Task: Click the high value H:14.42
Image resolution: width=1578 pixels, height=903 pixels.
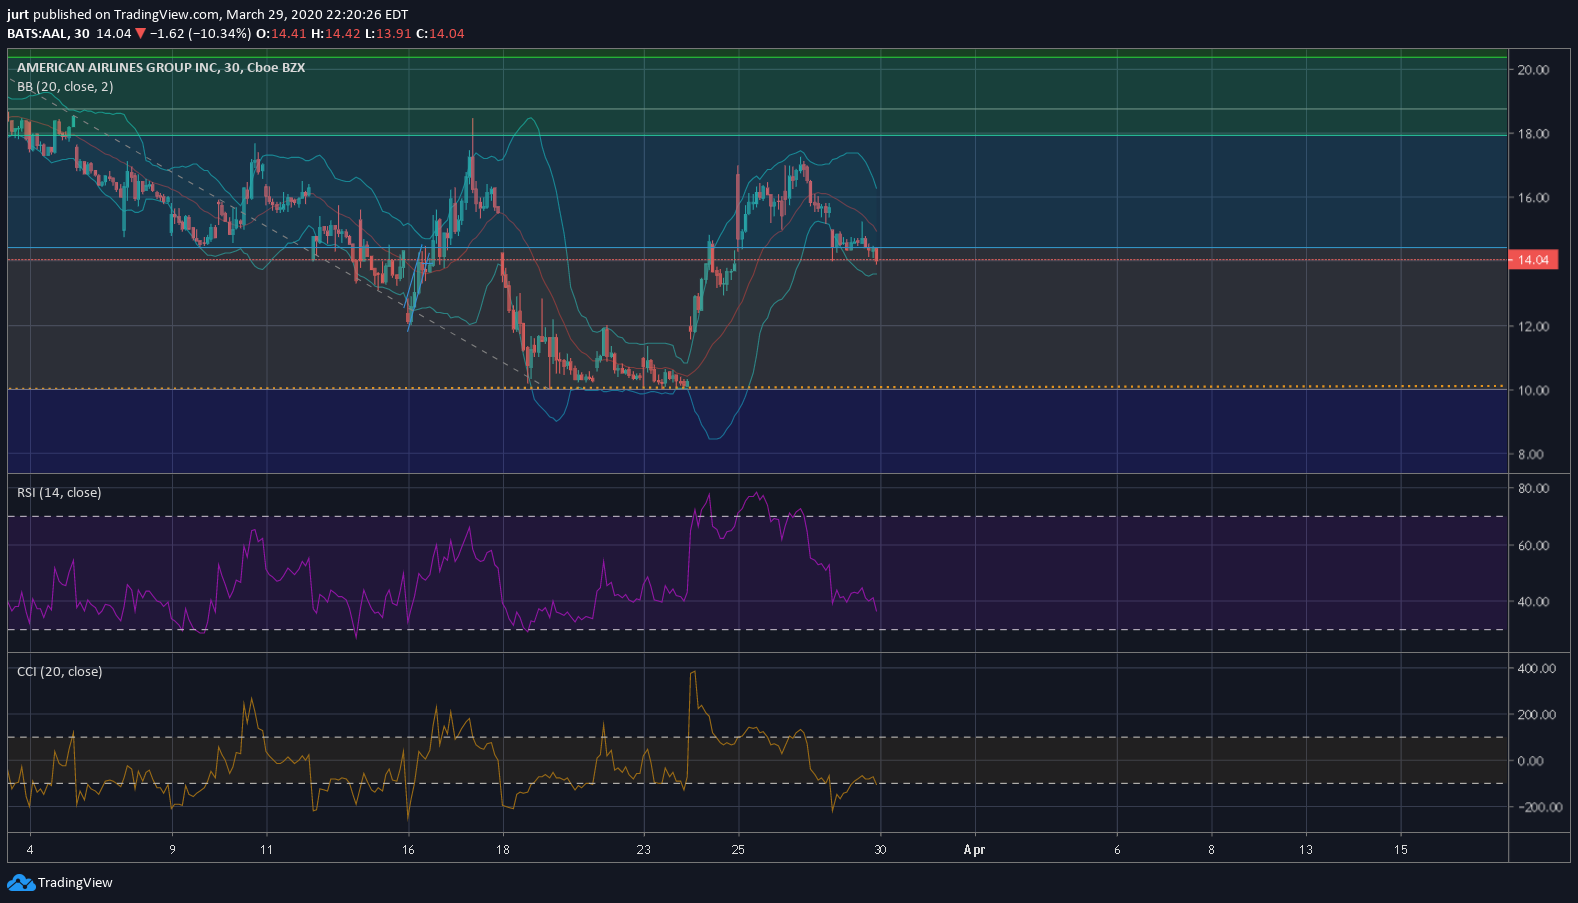Action: pyautogui.click(x=336, y=34)
